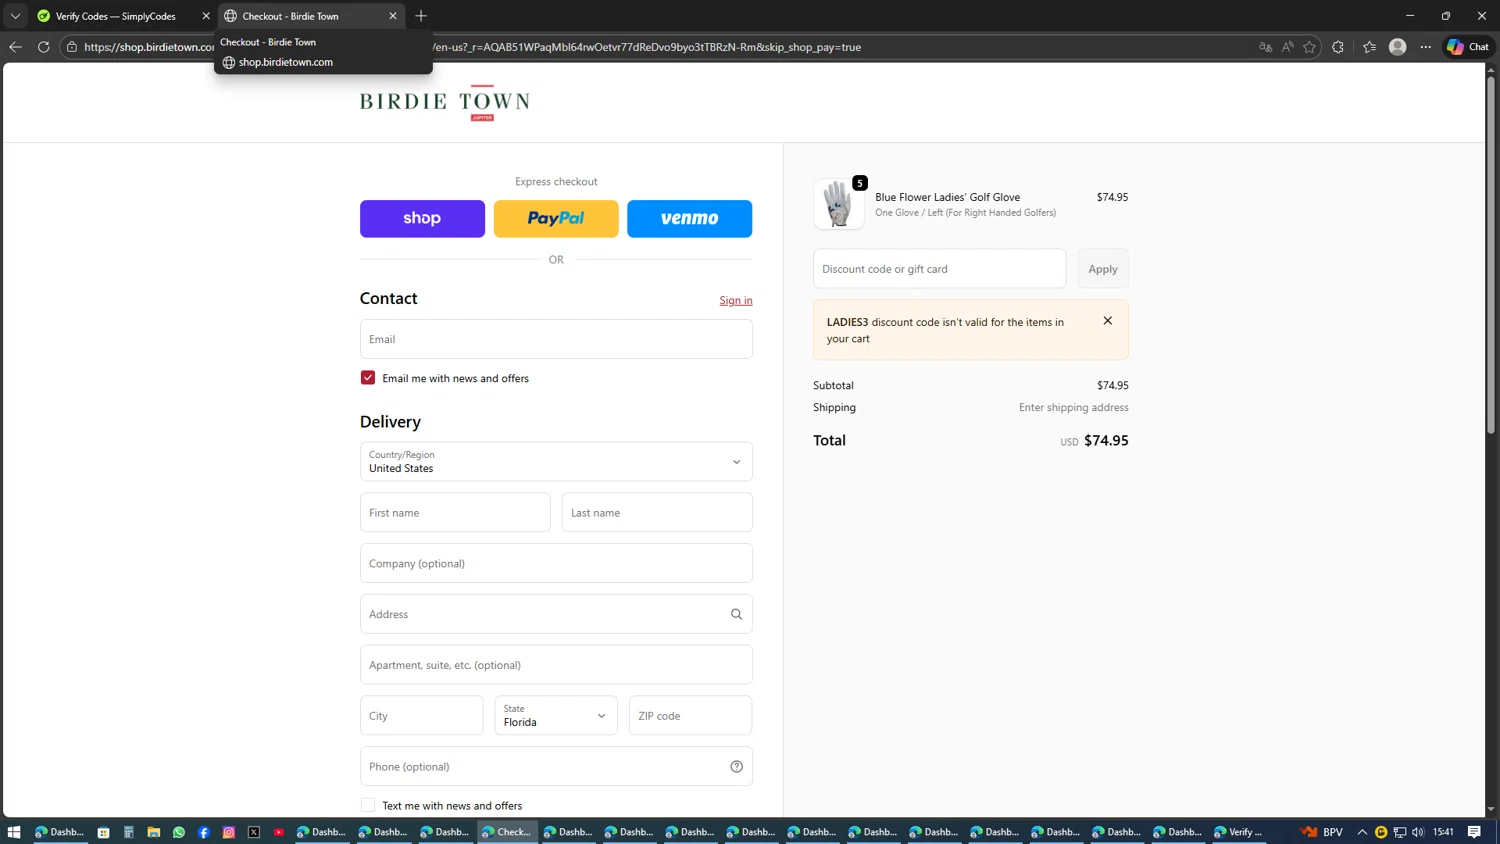Dismiss the LADIES3 invalid code message
Image resolution: width=1500 pixels, height=844 pixels.
pyautogui.click(x=1107, y=321)
